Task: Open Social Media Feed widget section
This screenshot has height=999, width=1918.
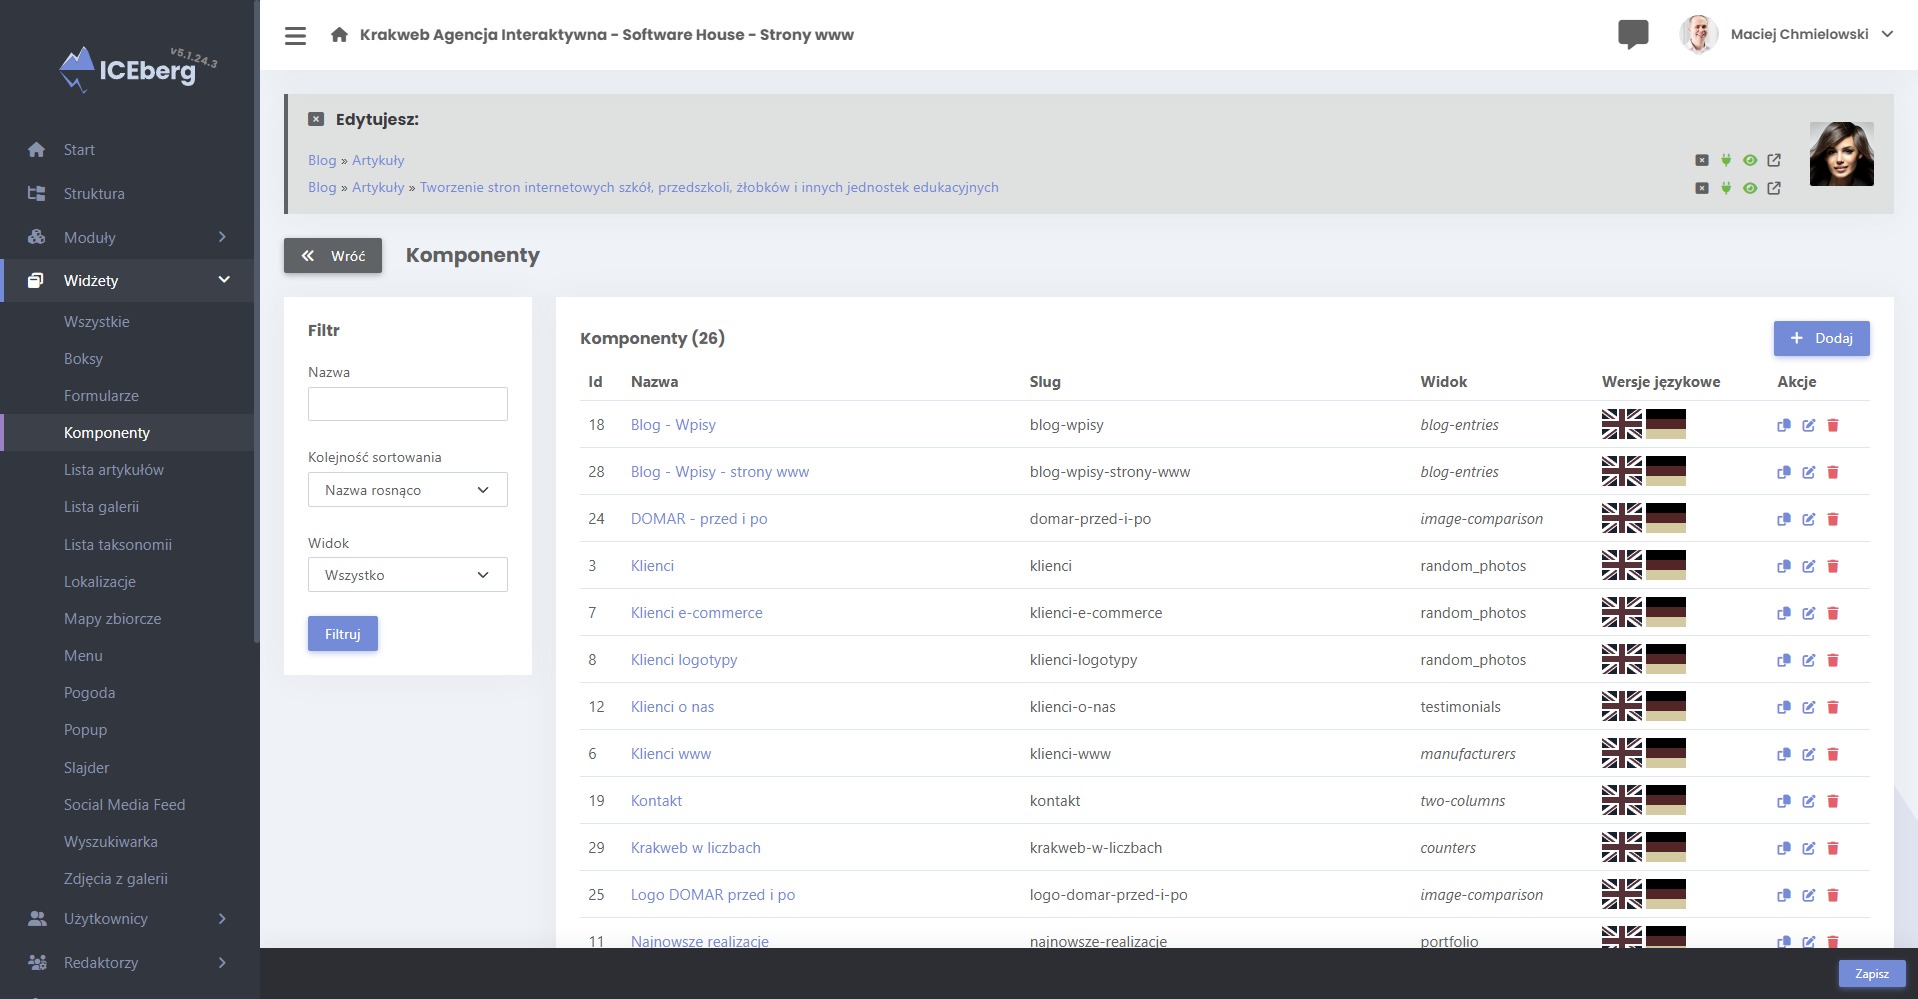Action: [x=124, y=805]
